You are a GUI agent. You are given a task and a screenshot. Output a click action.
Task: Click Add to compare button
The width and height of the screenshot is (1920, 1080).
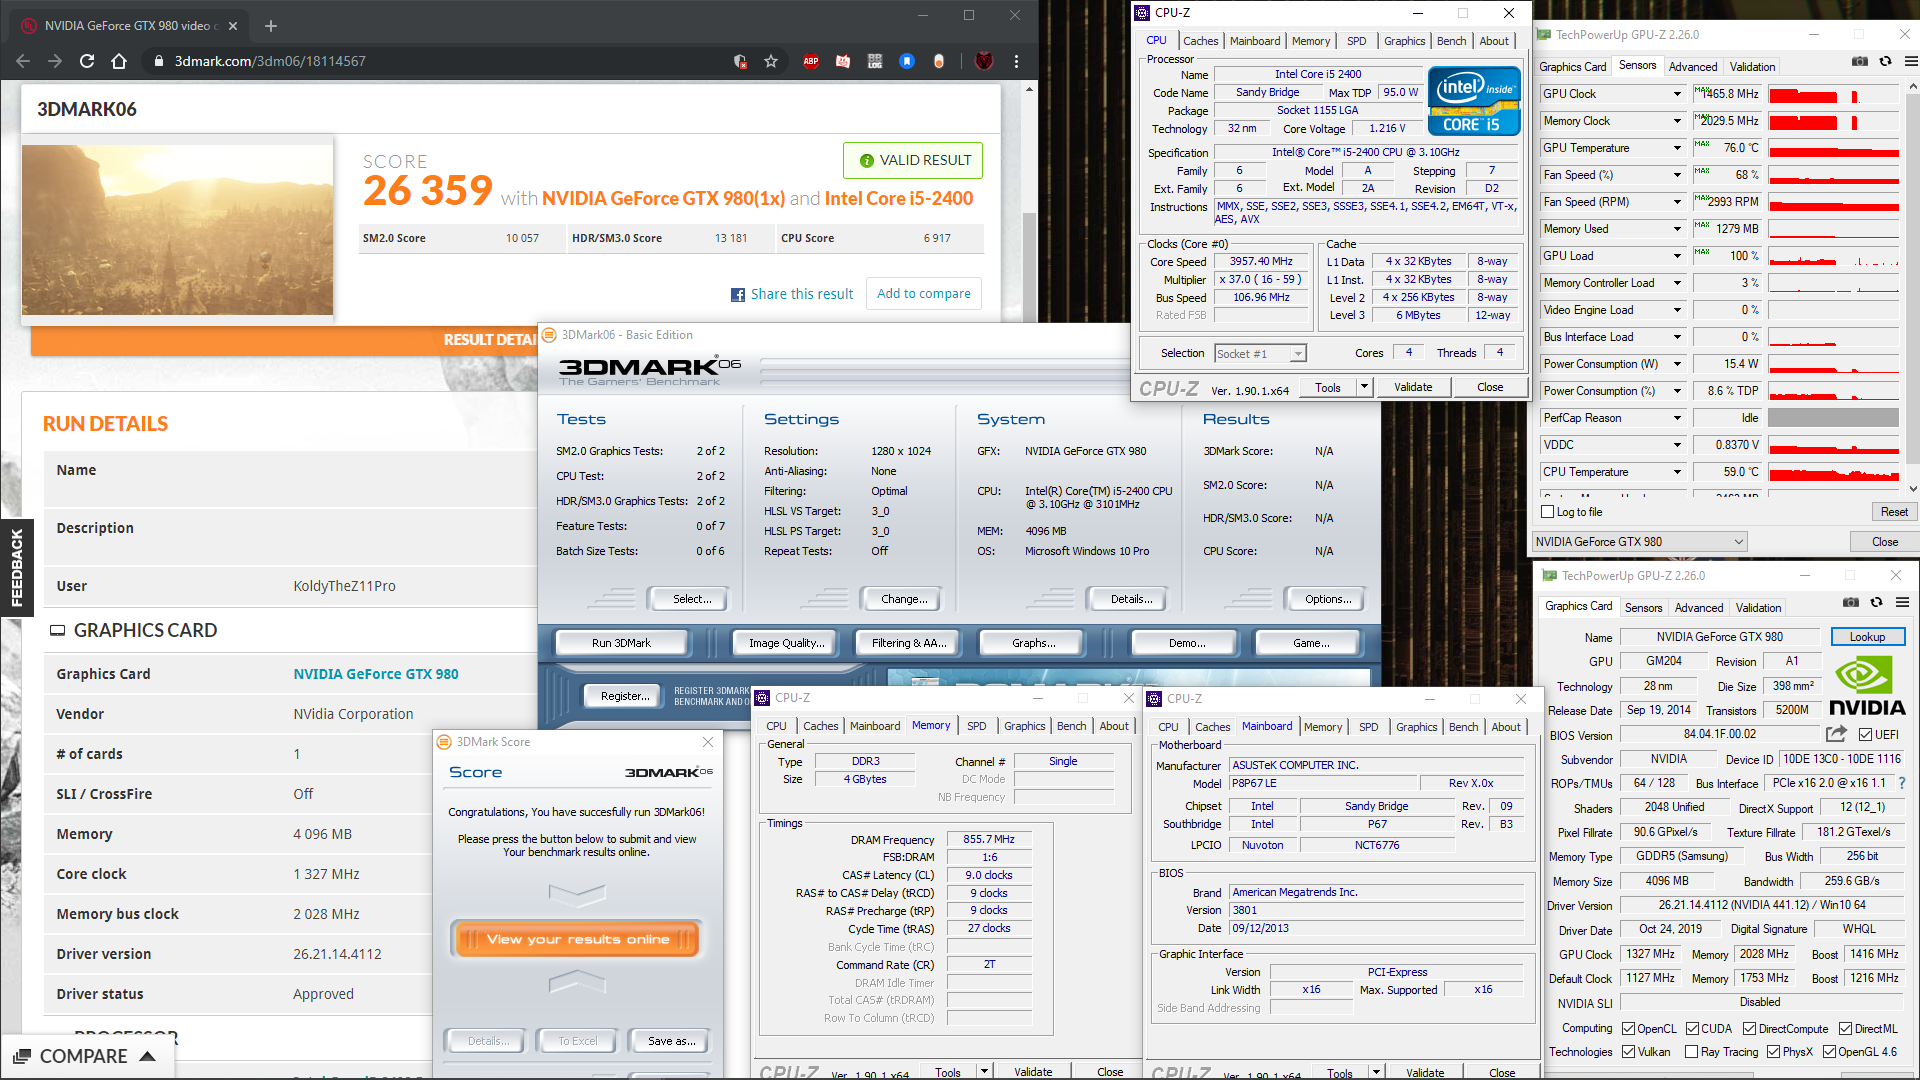click(x=923, y=294)
